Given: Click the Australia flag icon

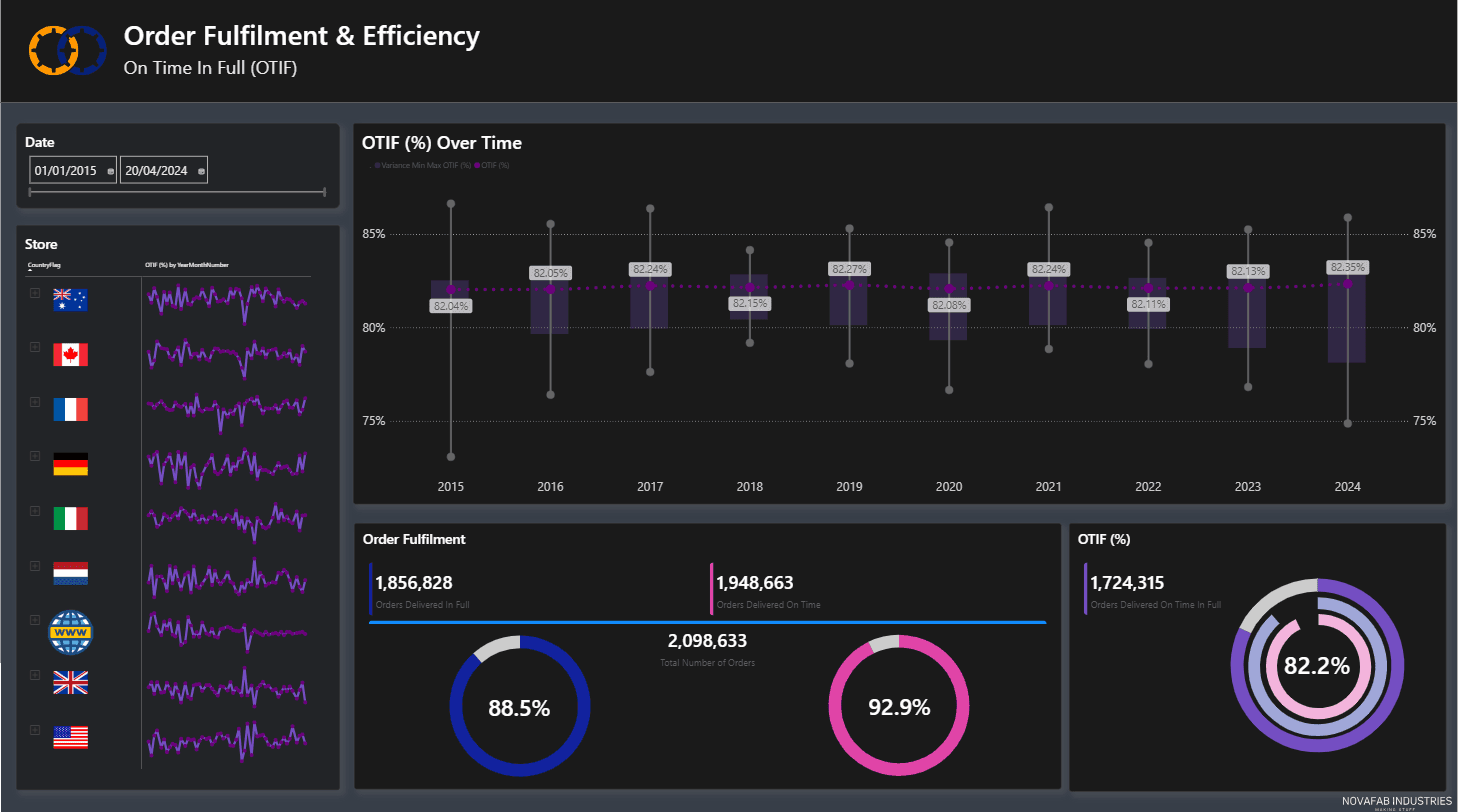Looking at the screenshot, I should click(70, 299).
